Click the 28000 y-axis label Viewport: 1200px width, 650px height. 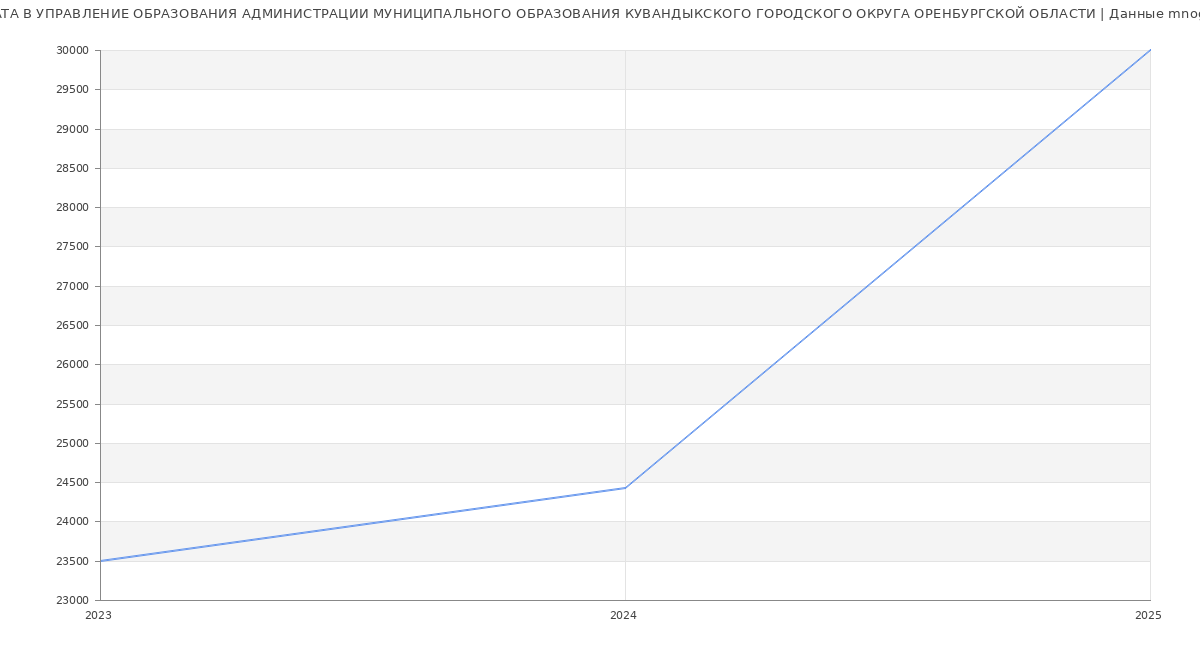(72, 208)
